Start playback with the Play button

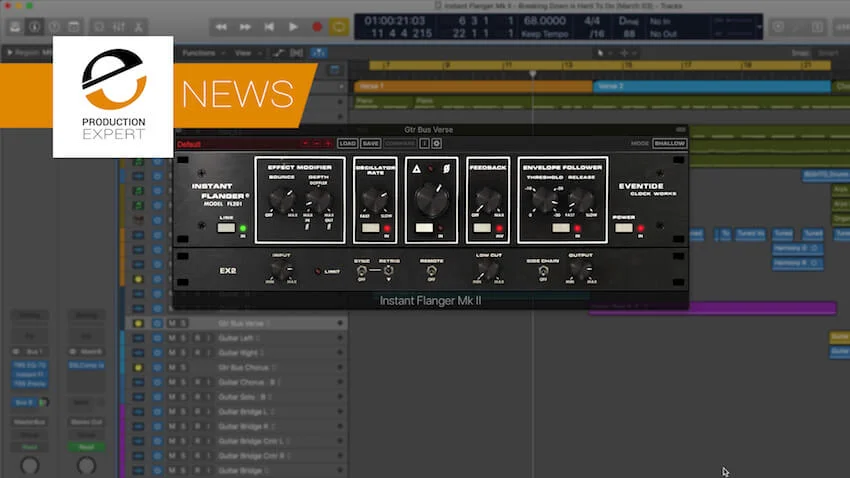(293, 27)
